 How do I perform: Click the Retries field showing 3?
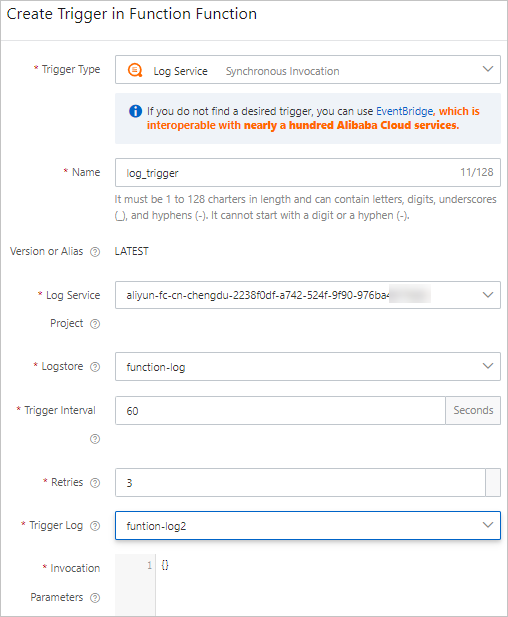click(x=300, y=483)
